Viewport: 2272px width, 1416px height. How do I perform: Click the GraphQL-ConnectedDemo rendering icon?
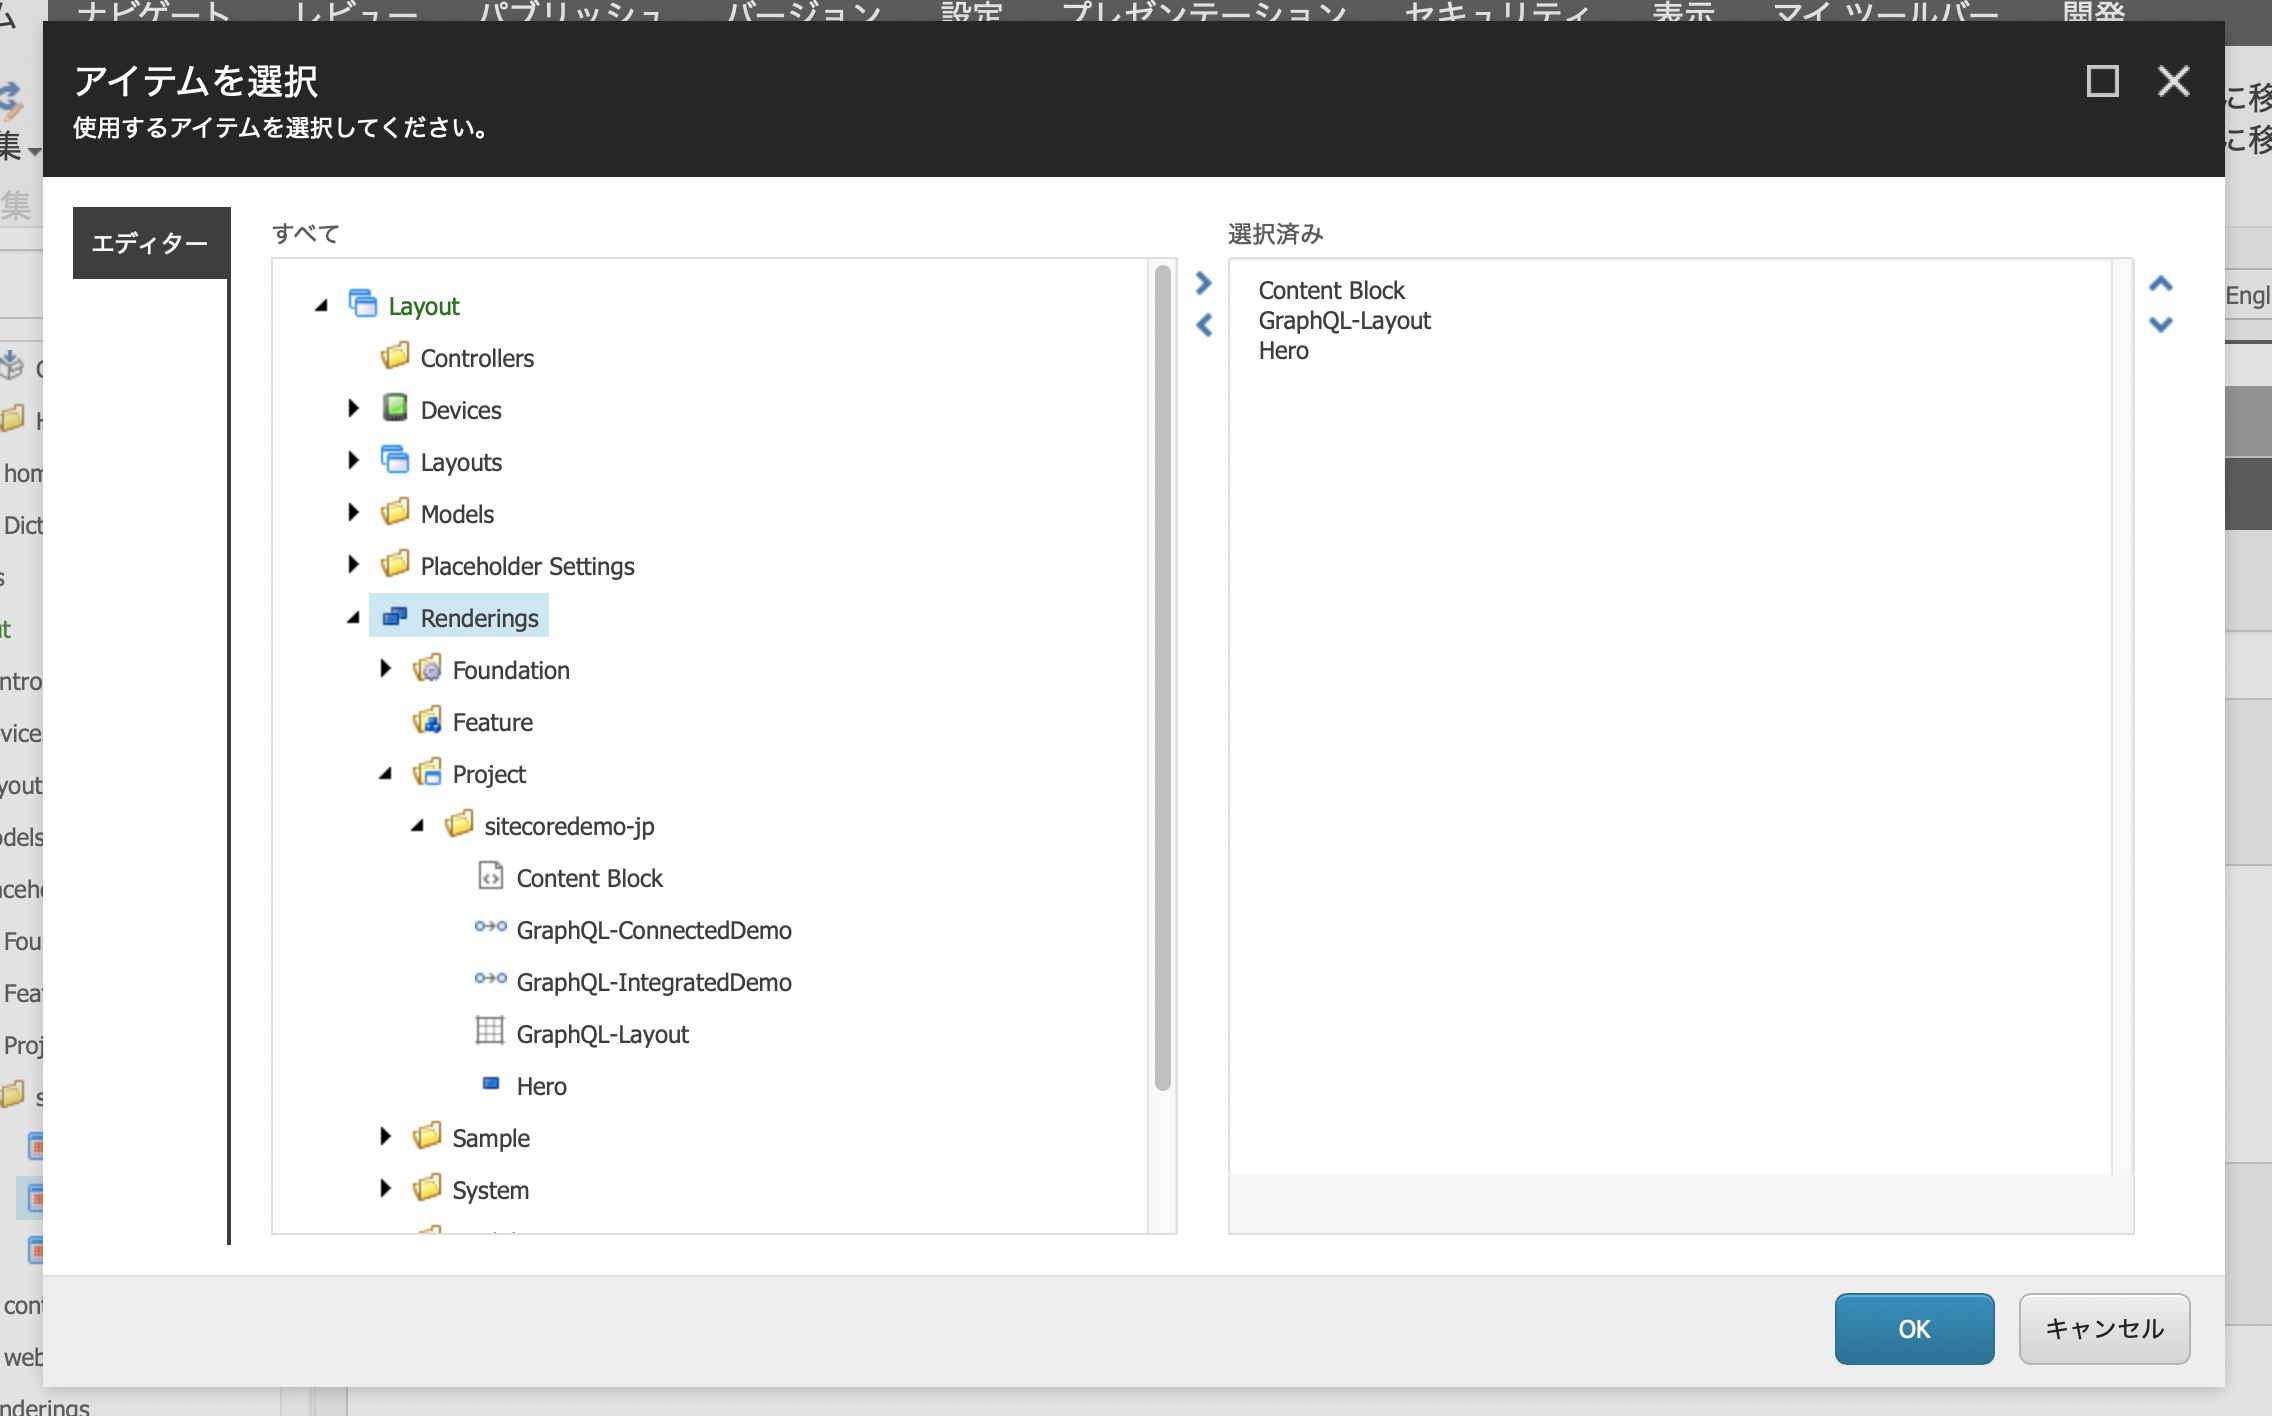tap(490, 927)
